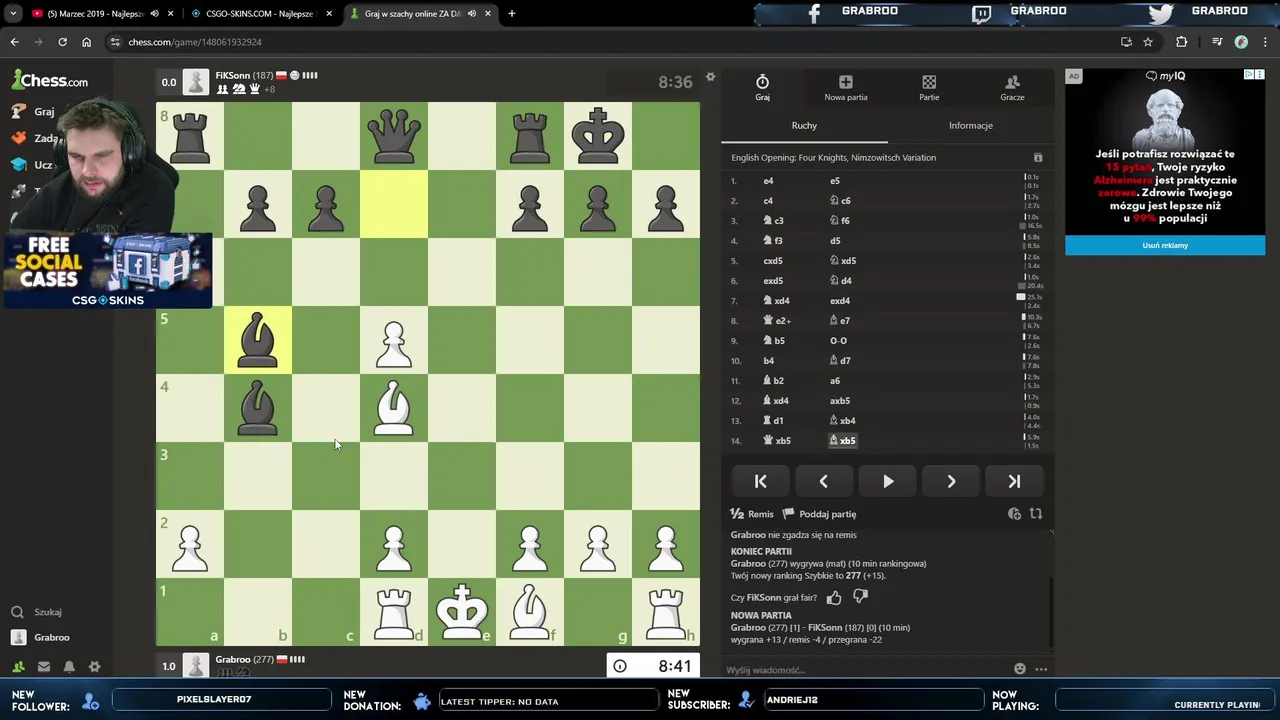Bookmark this page with star icon

click(x=1148, y=42)
